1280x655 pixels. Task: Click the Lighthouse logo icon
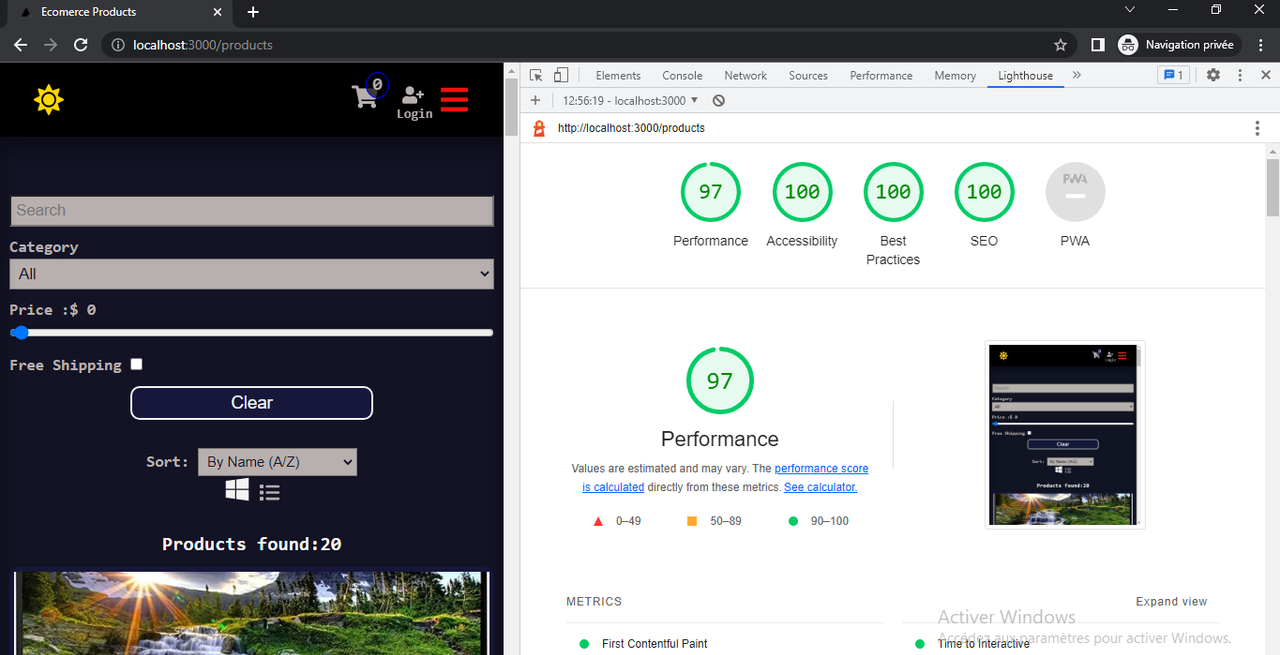tap(539, 128)
